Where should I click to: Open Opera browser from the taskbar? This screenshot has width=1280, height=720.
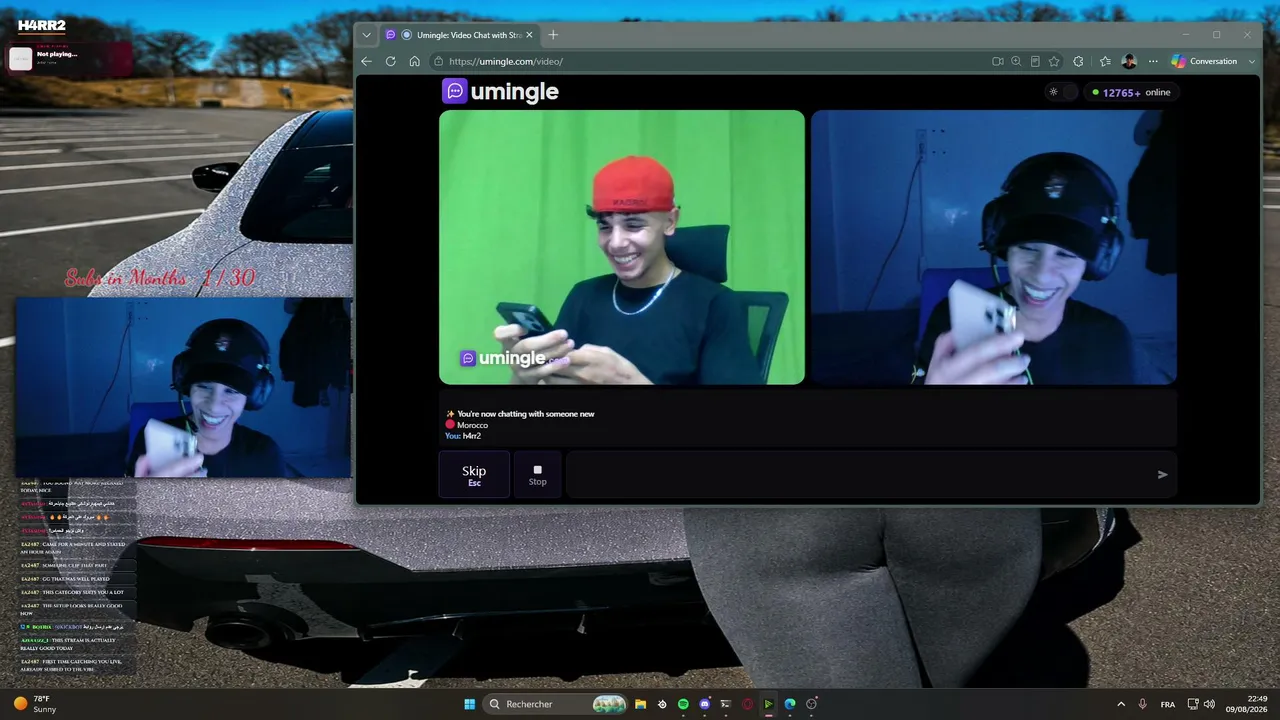click(x=747, y=704)
